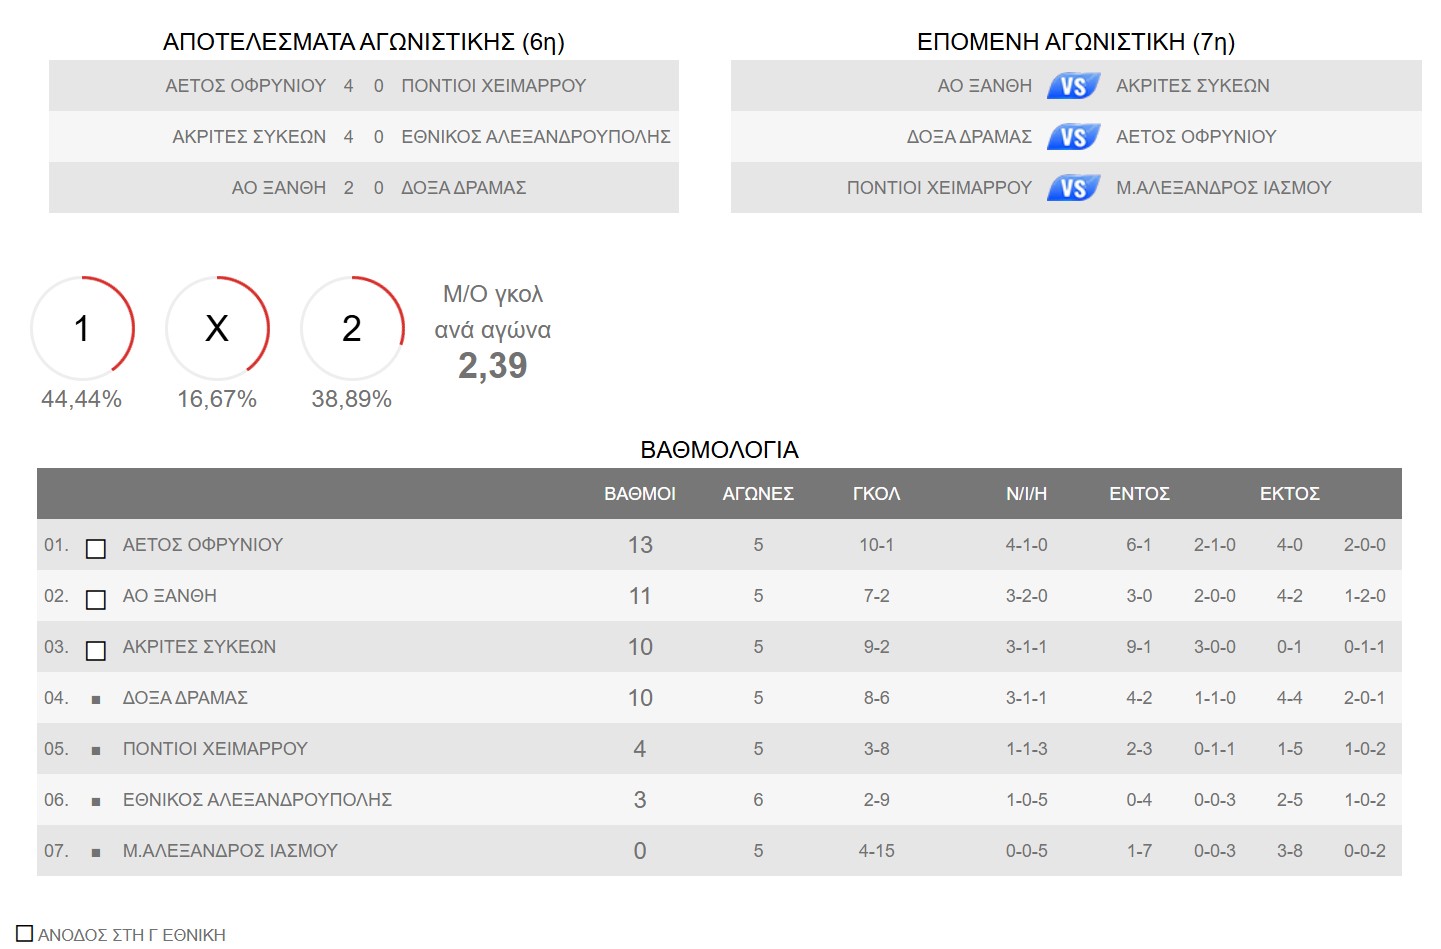Click the home win '1' percentage circle

tap(82, 328)
